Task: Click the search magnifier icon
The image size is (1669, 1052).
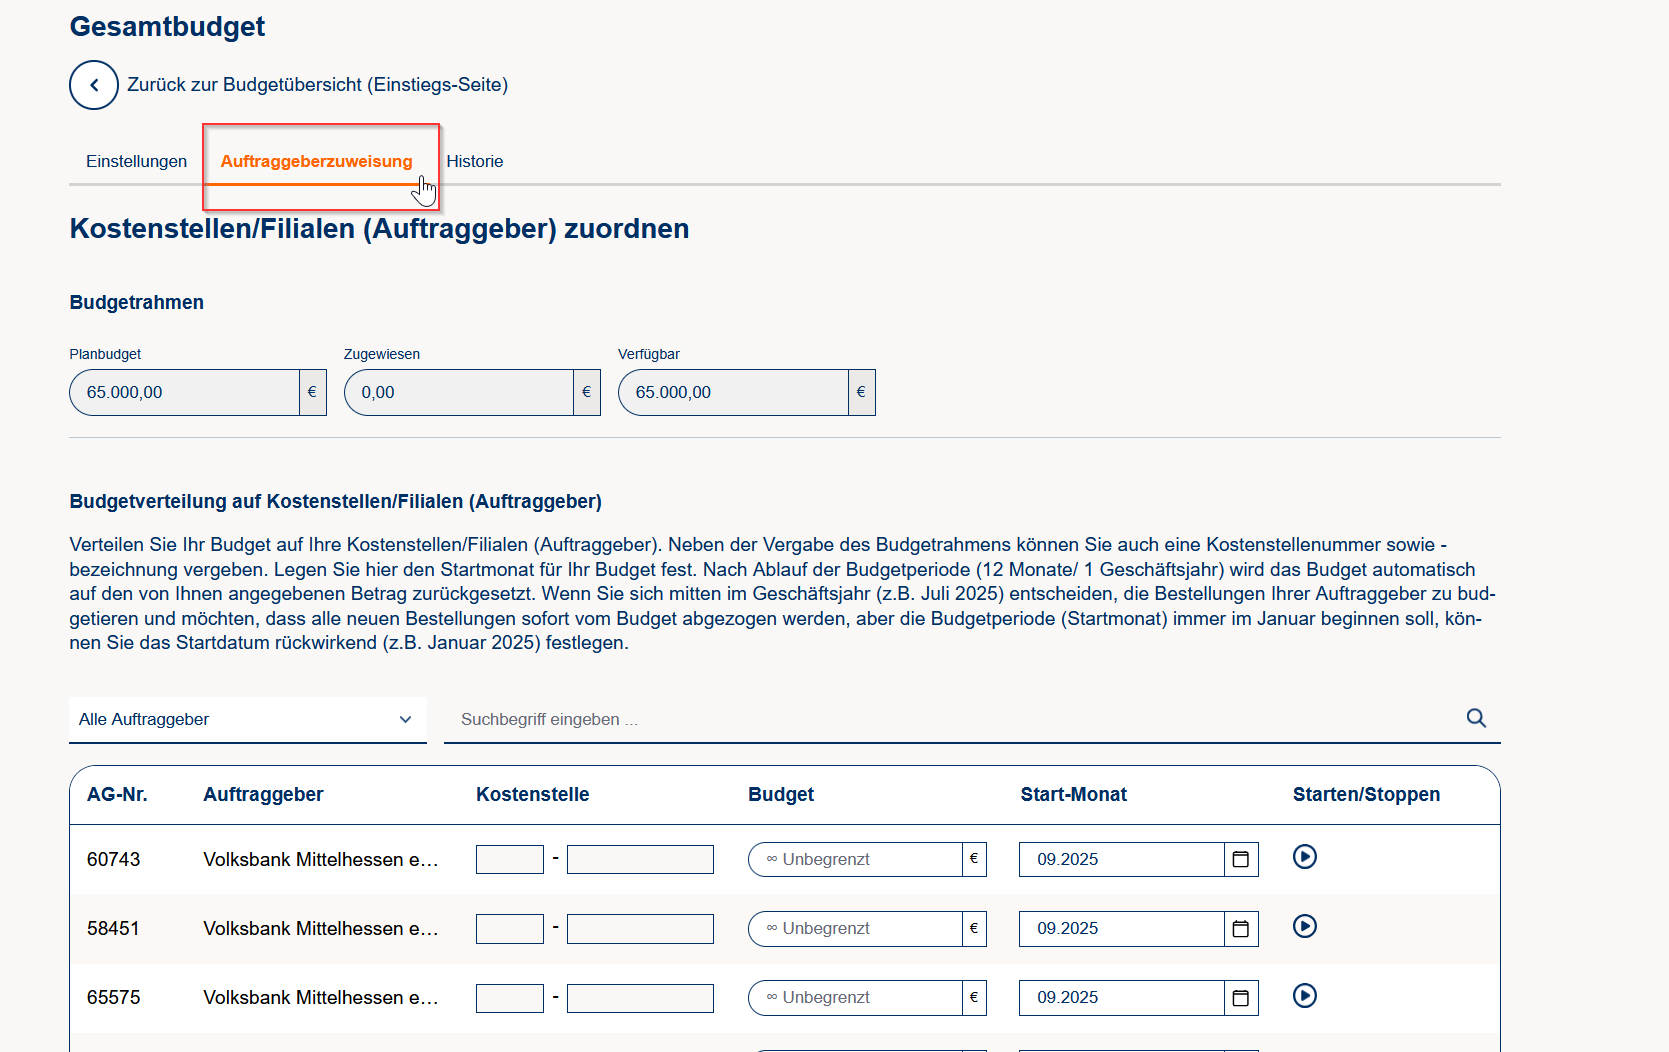Action: coord(1476,718)
